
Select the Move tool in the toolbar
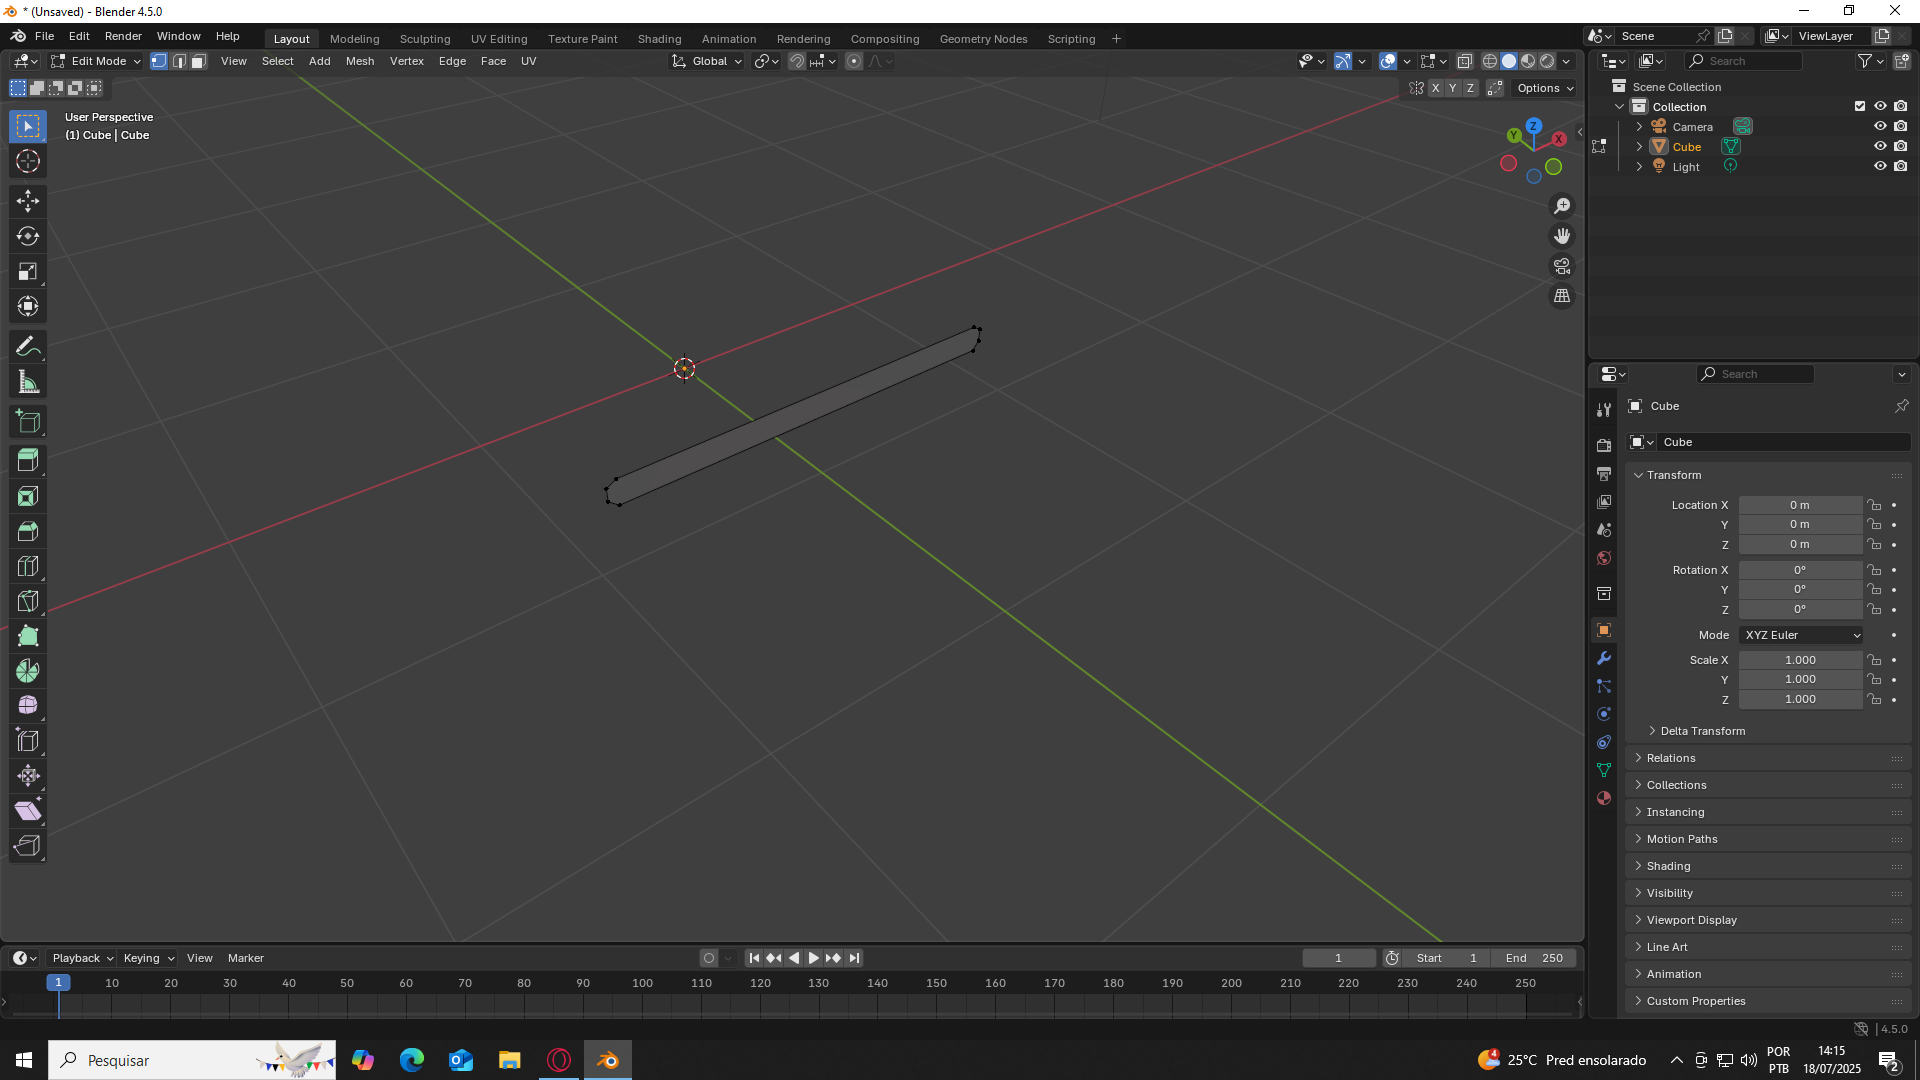(28, 201)
